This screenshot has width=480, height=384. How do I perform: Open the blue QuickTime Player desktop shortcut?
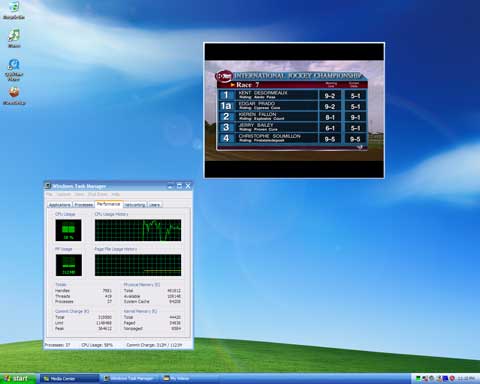click(14, 69)
